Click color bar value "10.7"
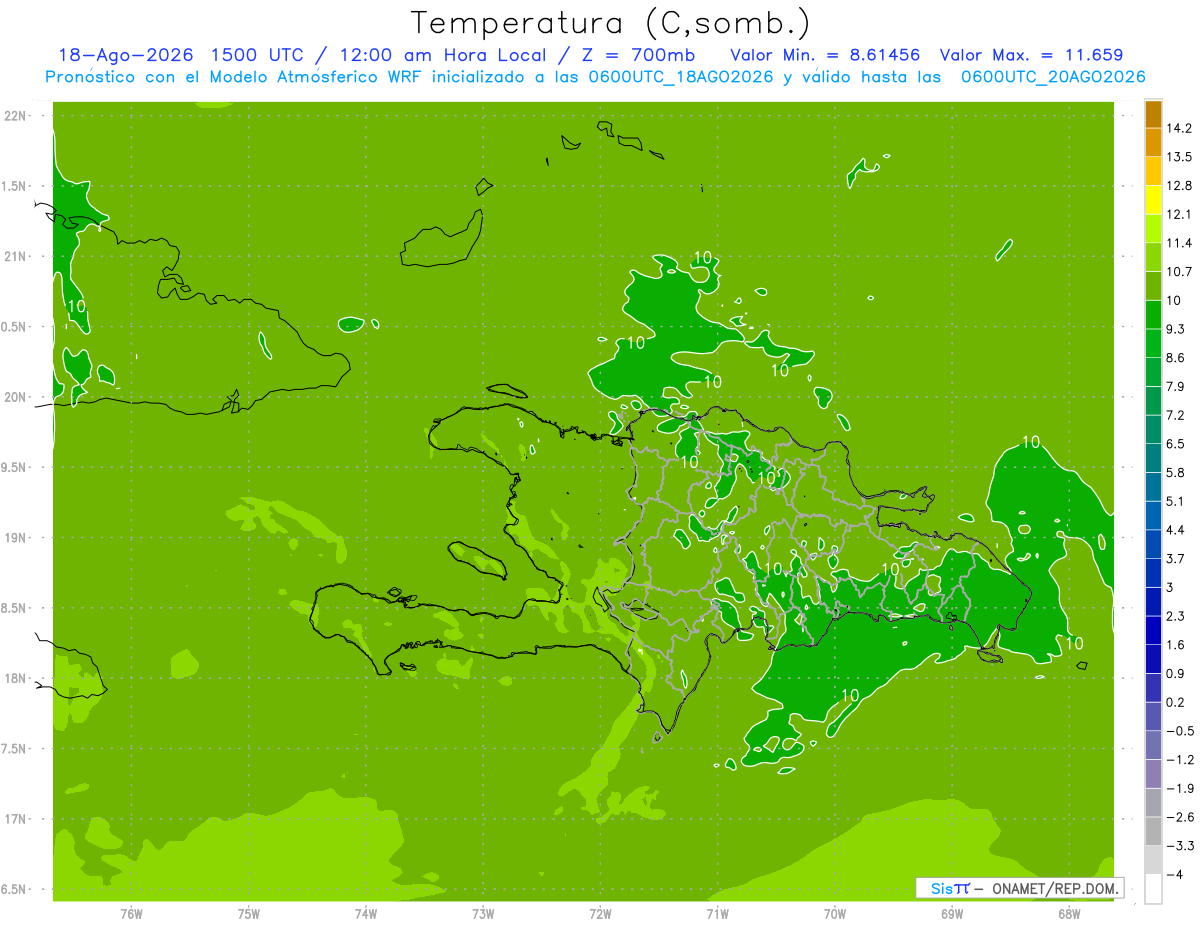1200x927 pixels. 1180,272
